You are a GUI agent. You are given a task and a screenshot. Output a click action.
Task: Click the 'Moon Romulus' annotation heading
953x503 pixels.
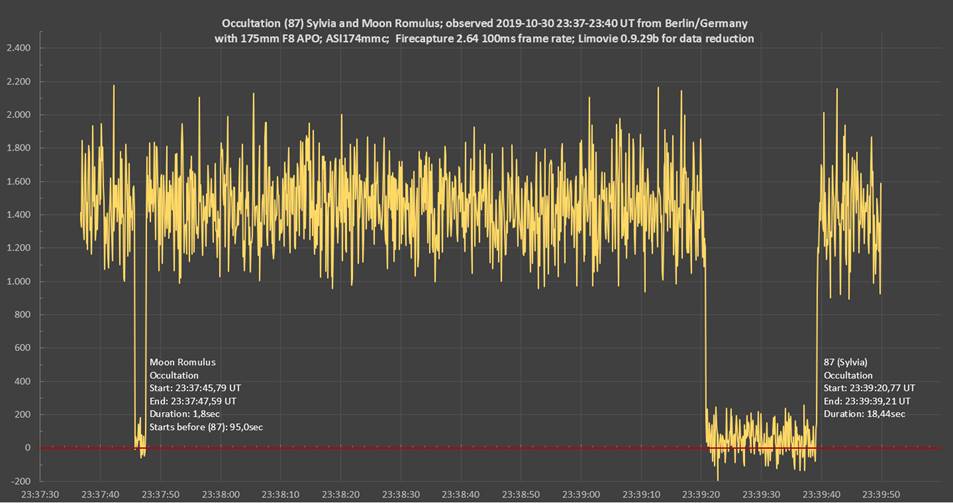(182, 362)
